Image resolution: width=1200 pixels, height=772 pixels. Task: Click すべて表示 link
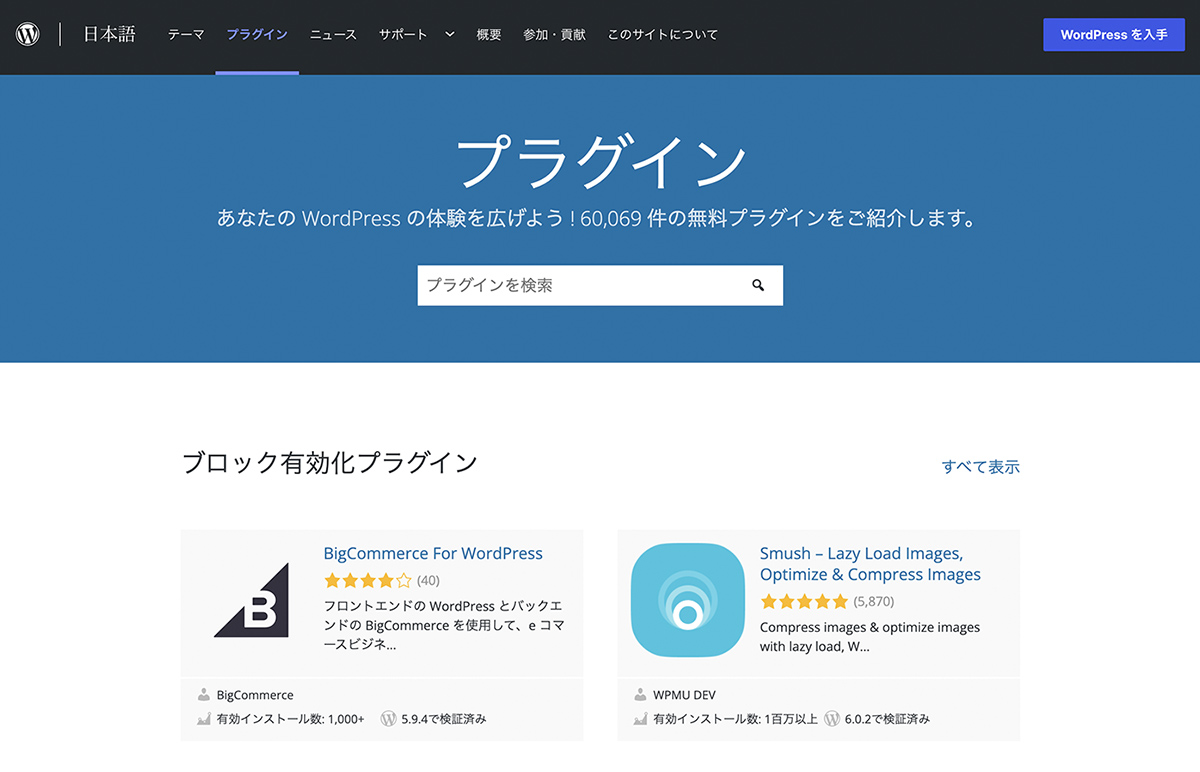tap(981, 467)
